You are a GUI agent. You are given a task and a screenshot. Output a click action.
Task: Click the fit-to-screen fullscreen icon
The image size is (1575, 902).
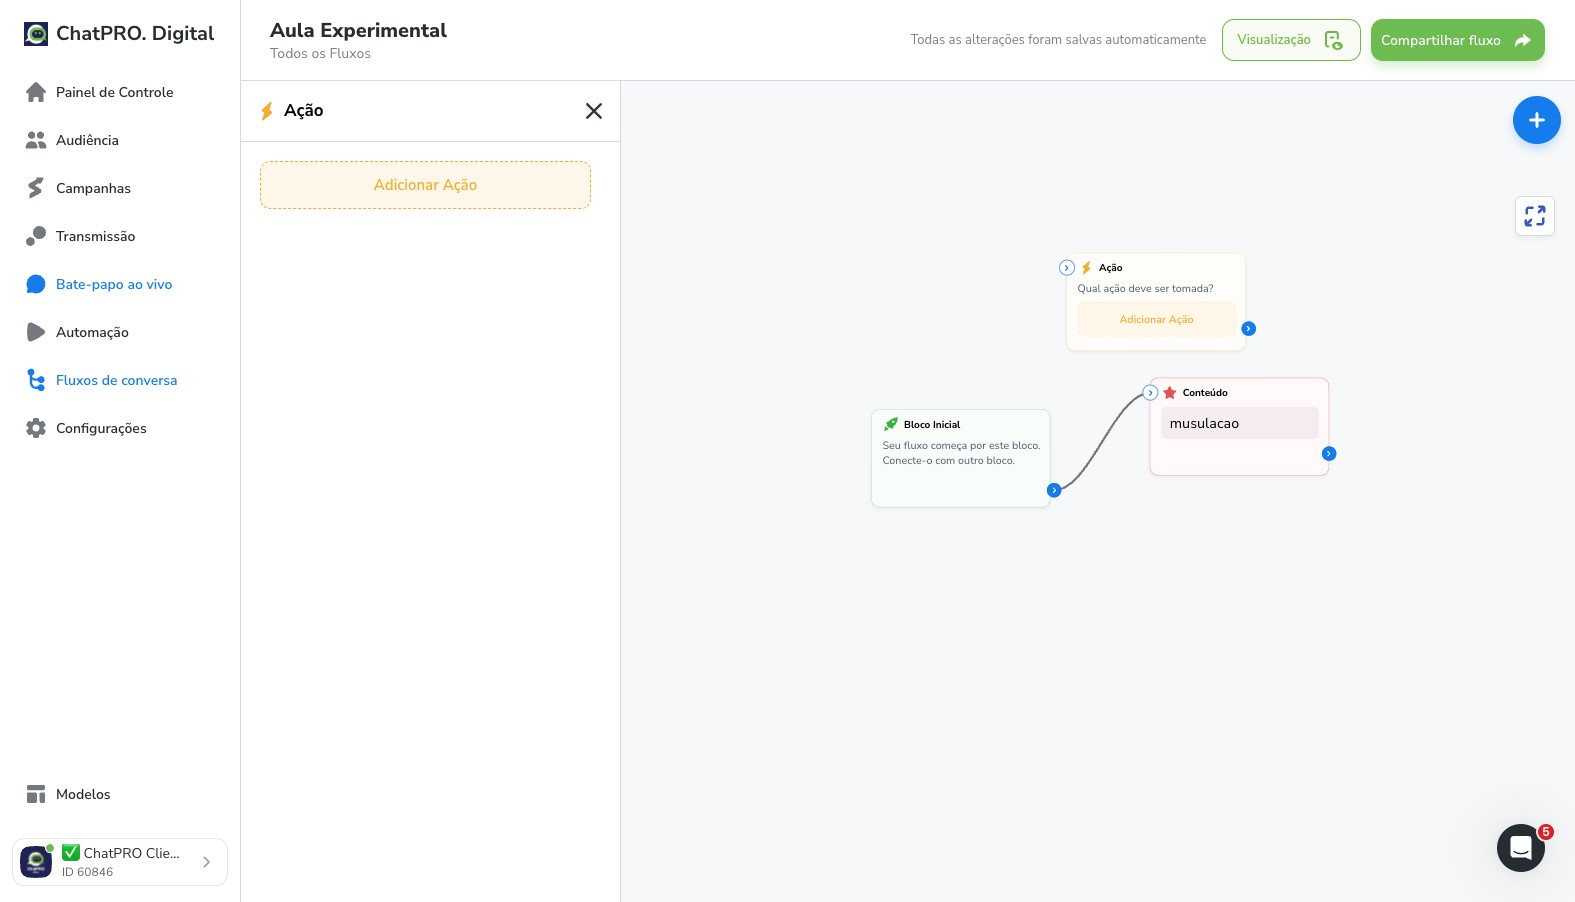pos(1535,216)
